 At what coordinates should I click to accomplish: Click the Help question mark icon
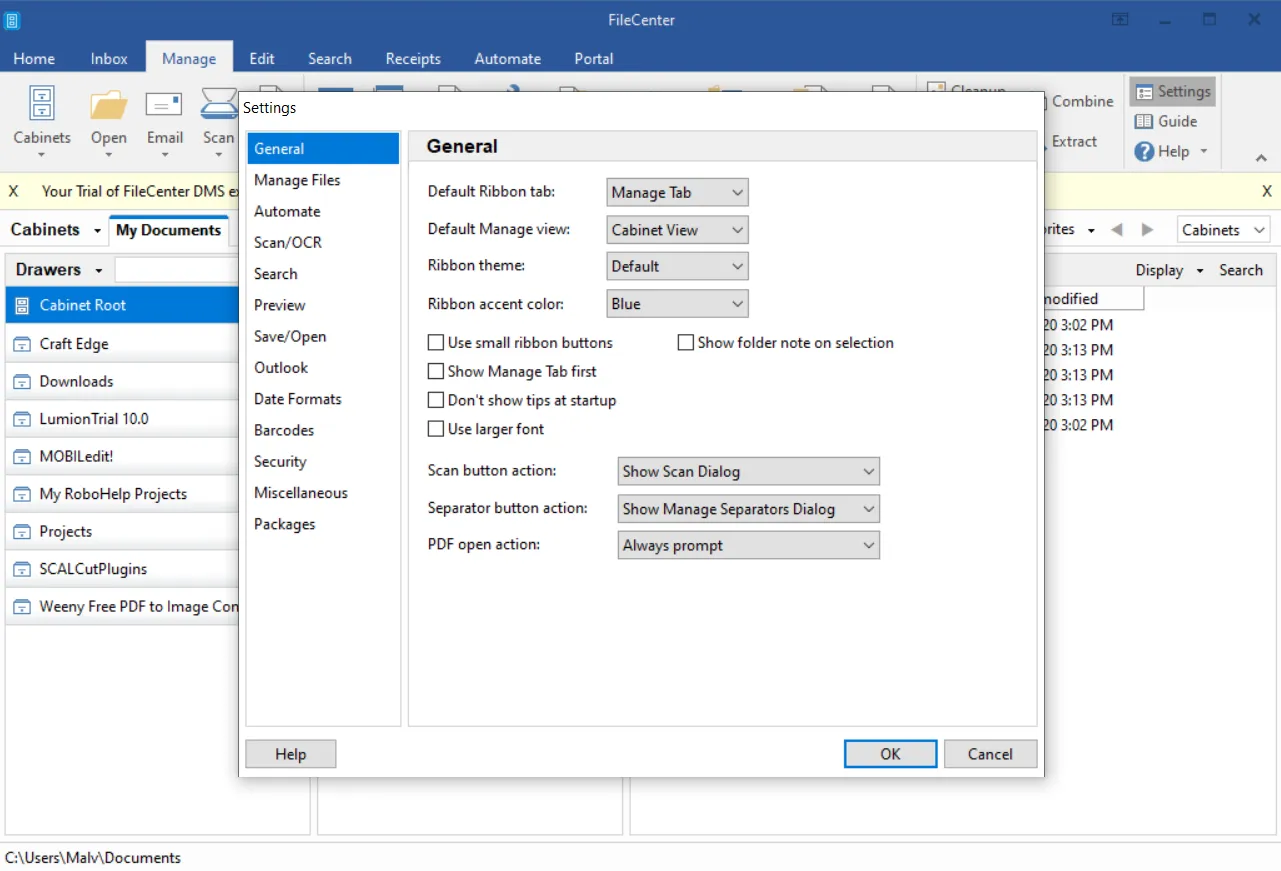click(1144, 152)
